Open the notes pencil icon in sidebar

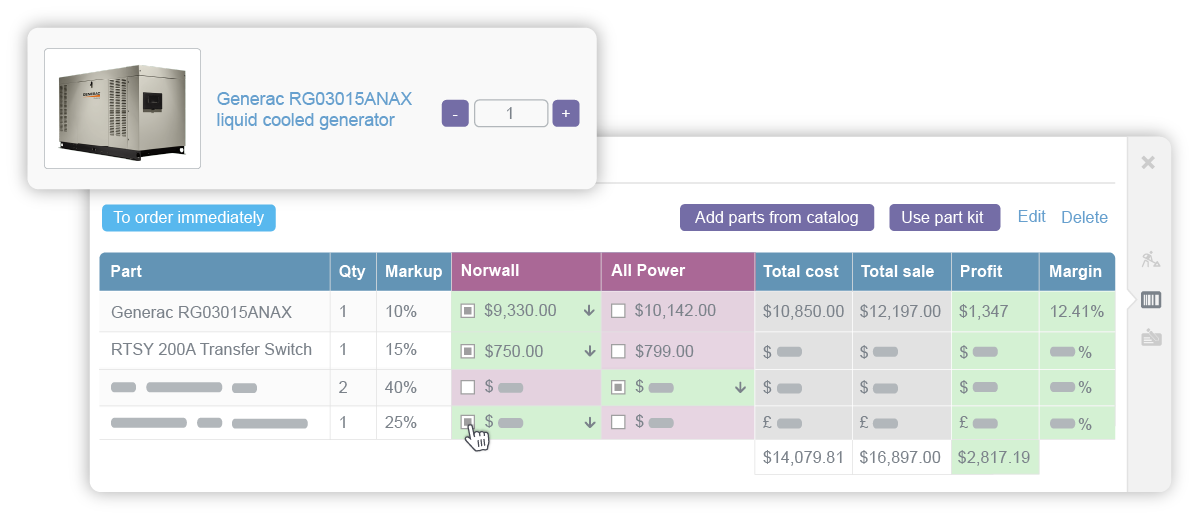[1150, 338]
